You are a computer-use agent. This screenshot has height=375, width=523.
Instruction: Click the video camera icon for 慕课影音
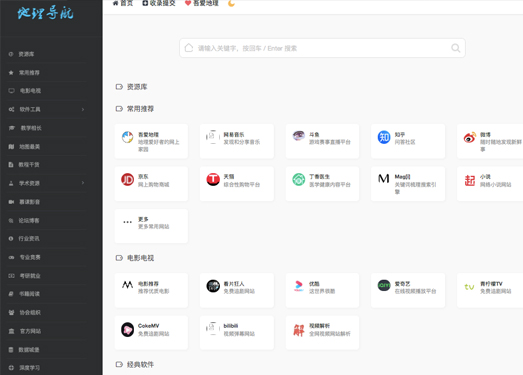click(11, 202)
